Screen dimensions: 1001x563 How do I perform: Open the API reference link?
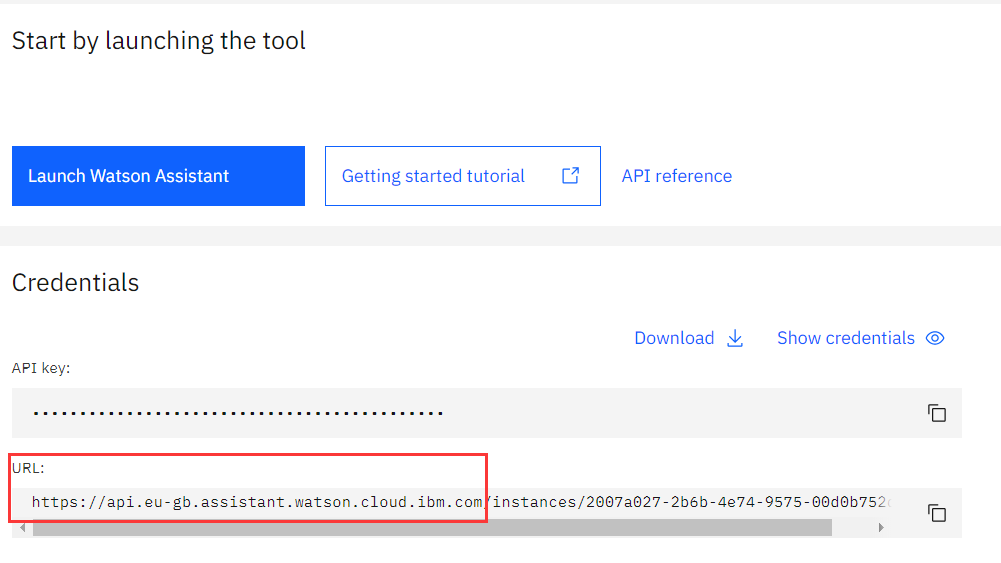pyautogui.click(x=676, y=176)
